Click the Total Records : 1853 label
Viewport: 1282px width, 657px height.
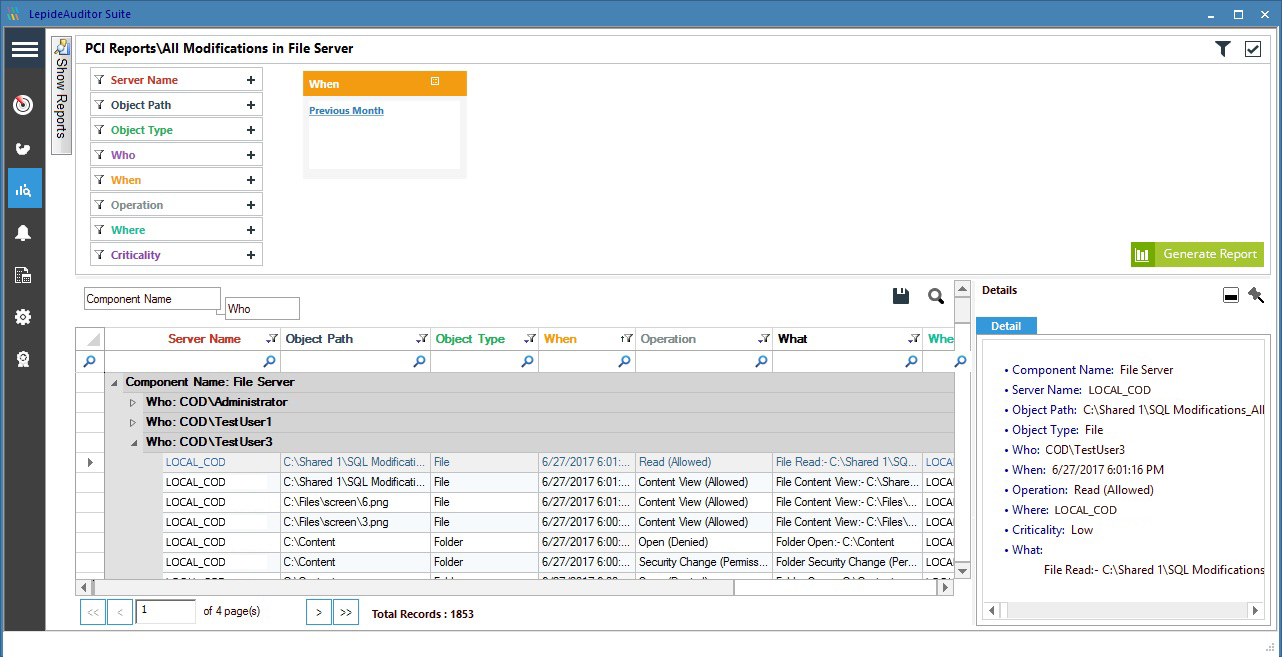[422, 613]
